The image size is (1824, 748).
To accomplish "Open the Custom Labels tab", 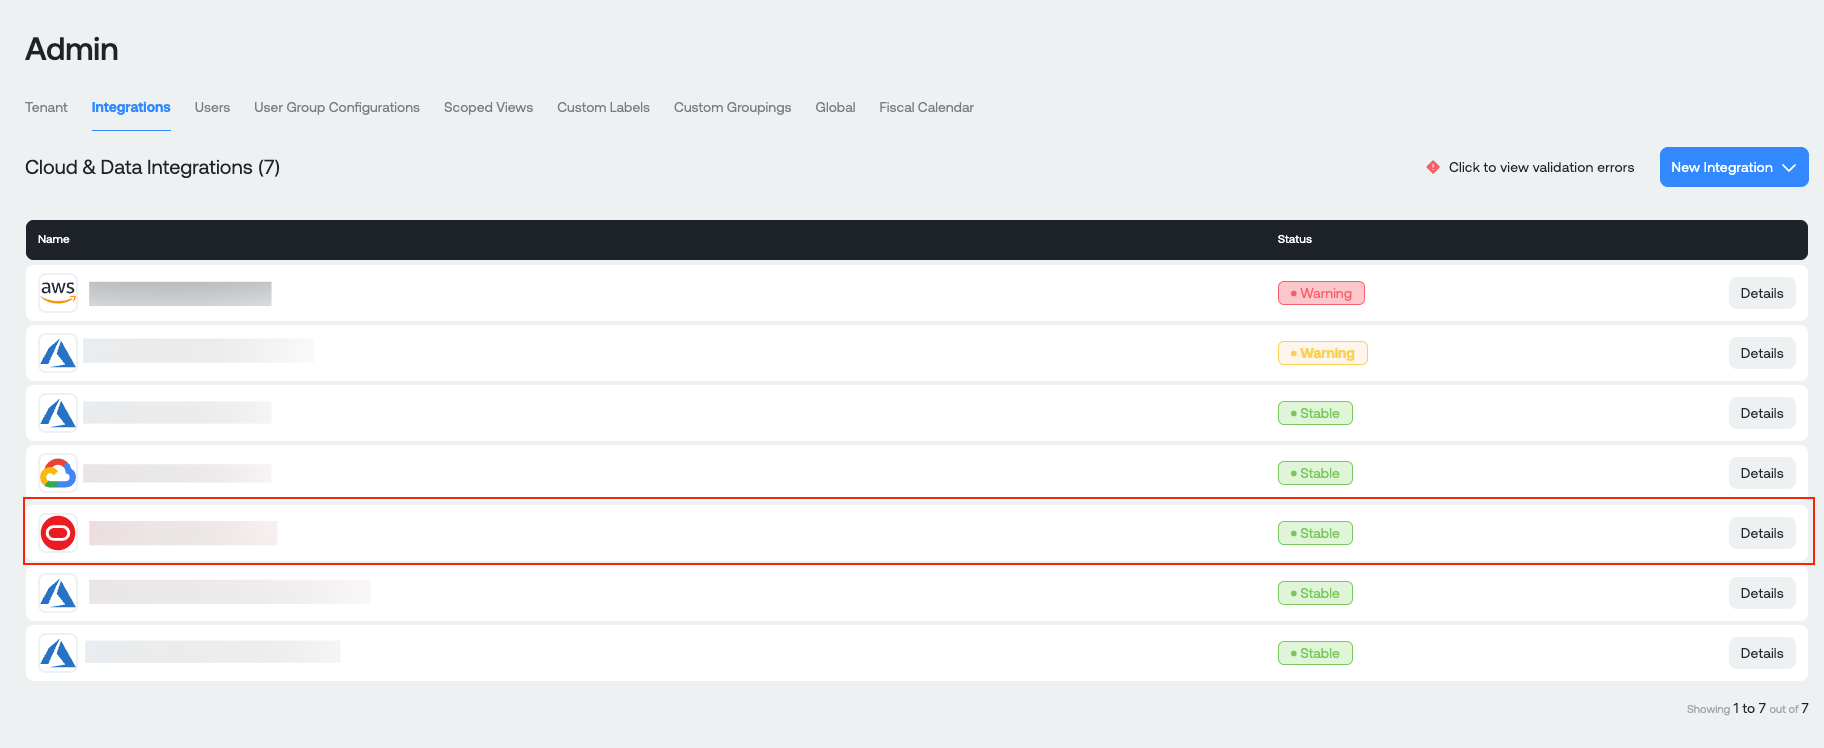I will 603,107.
